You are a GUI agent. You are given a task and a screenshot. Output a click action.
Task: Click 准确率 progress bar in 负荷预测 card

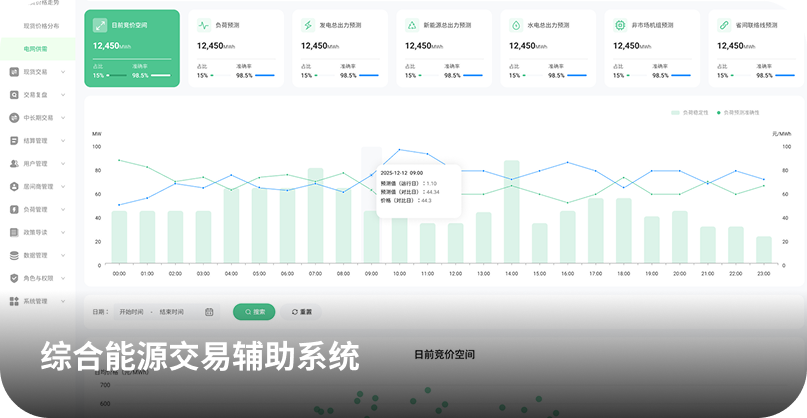click(x=265, y=76)
